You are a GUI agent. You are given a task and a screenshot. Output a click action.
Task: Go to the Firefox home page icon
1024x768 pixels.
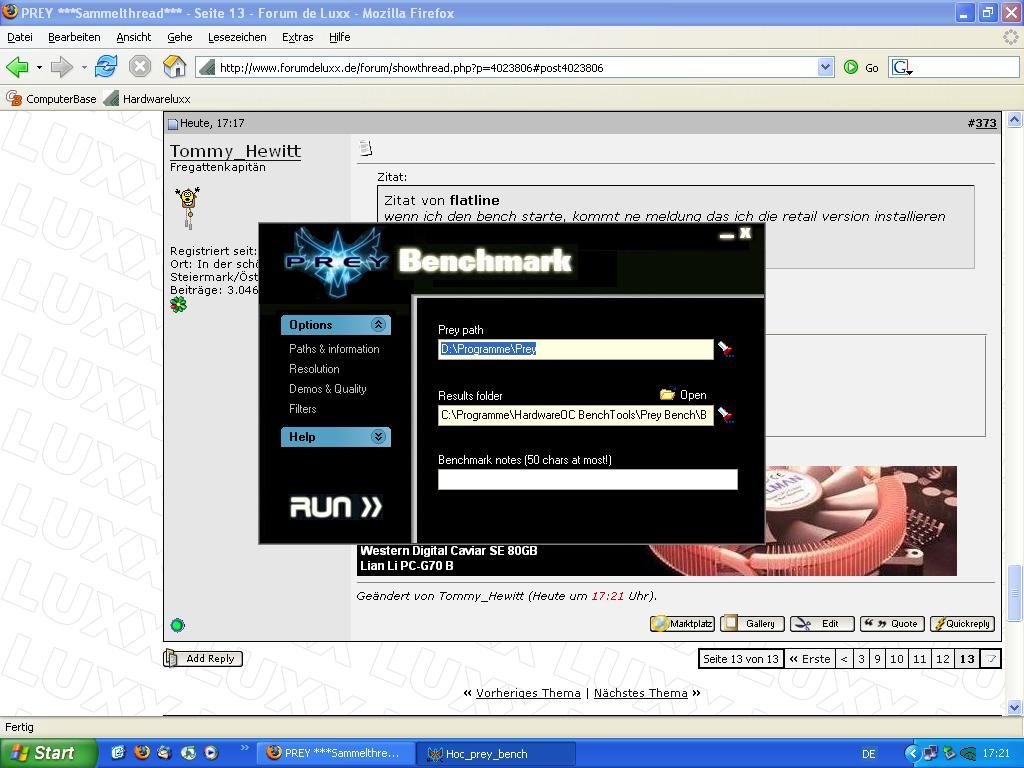(174, 67)
